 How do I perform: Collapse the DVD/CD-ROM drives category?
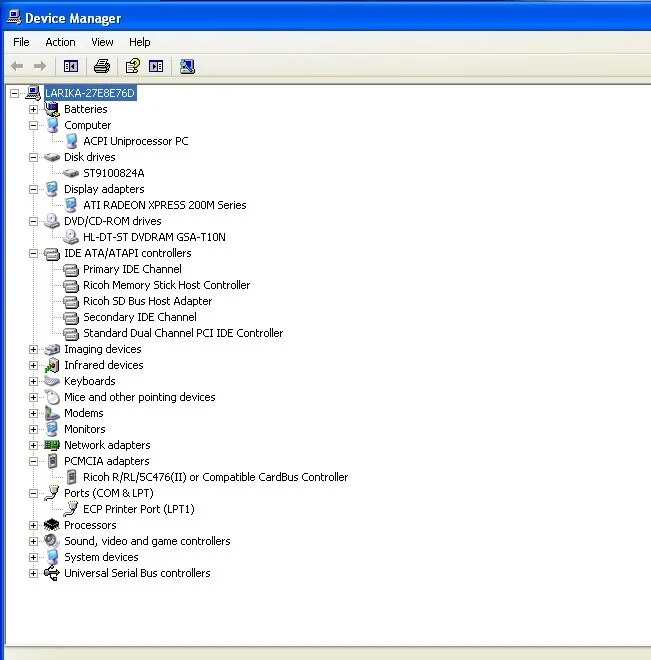click(x=33, y=221)
